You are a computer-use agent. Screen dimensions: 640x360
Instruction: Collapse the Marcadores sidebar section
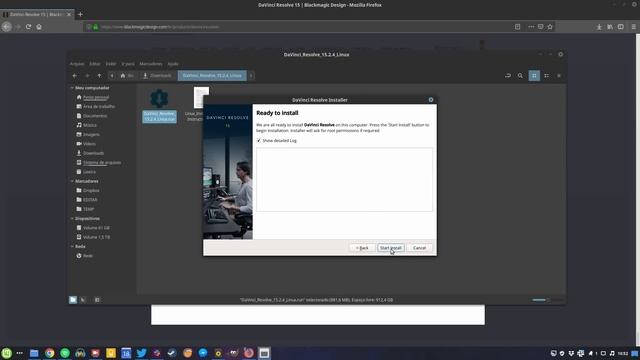tap(72, 181)
